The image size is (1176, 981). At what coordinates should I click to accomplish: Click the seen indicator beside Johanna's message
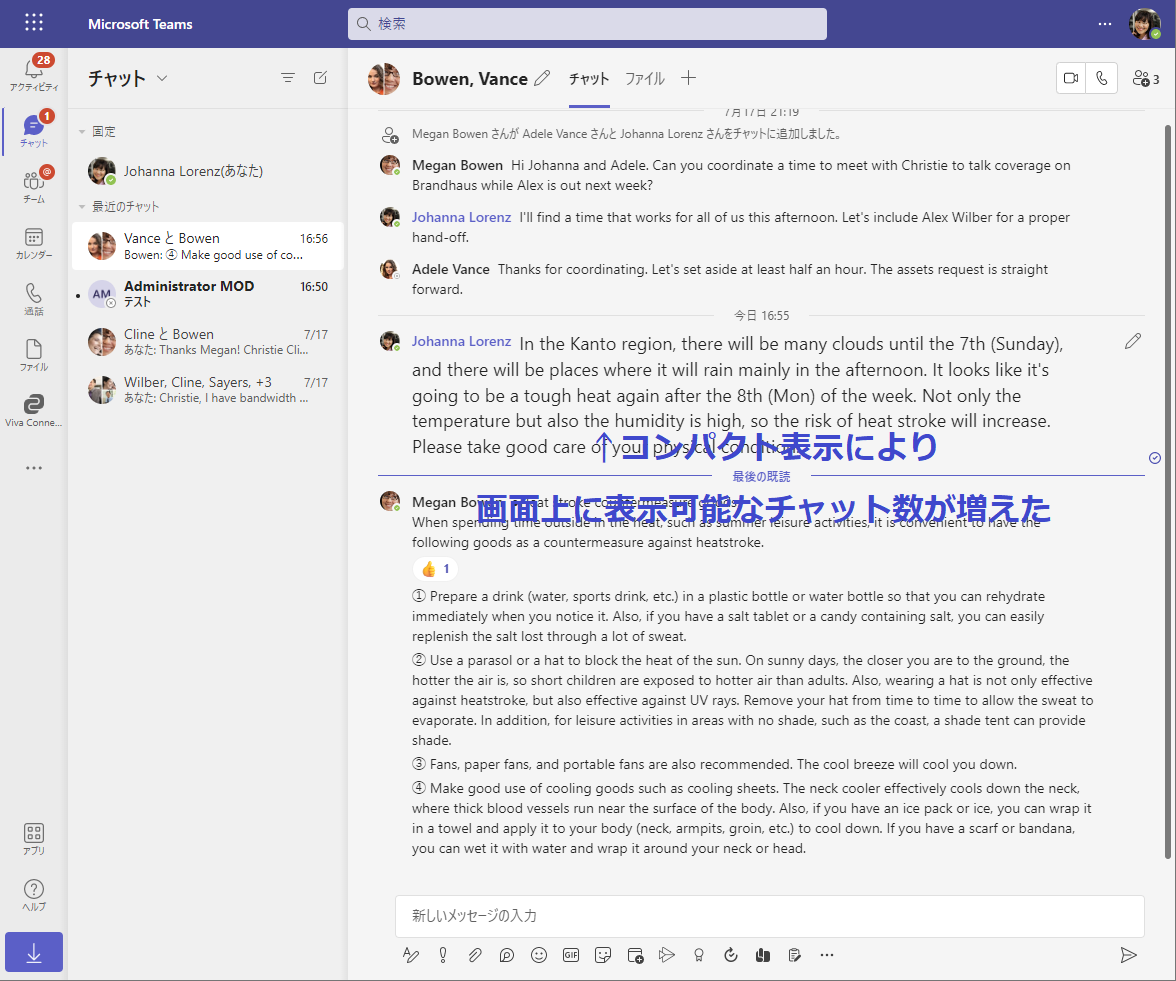click(x=1154, y=458)
